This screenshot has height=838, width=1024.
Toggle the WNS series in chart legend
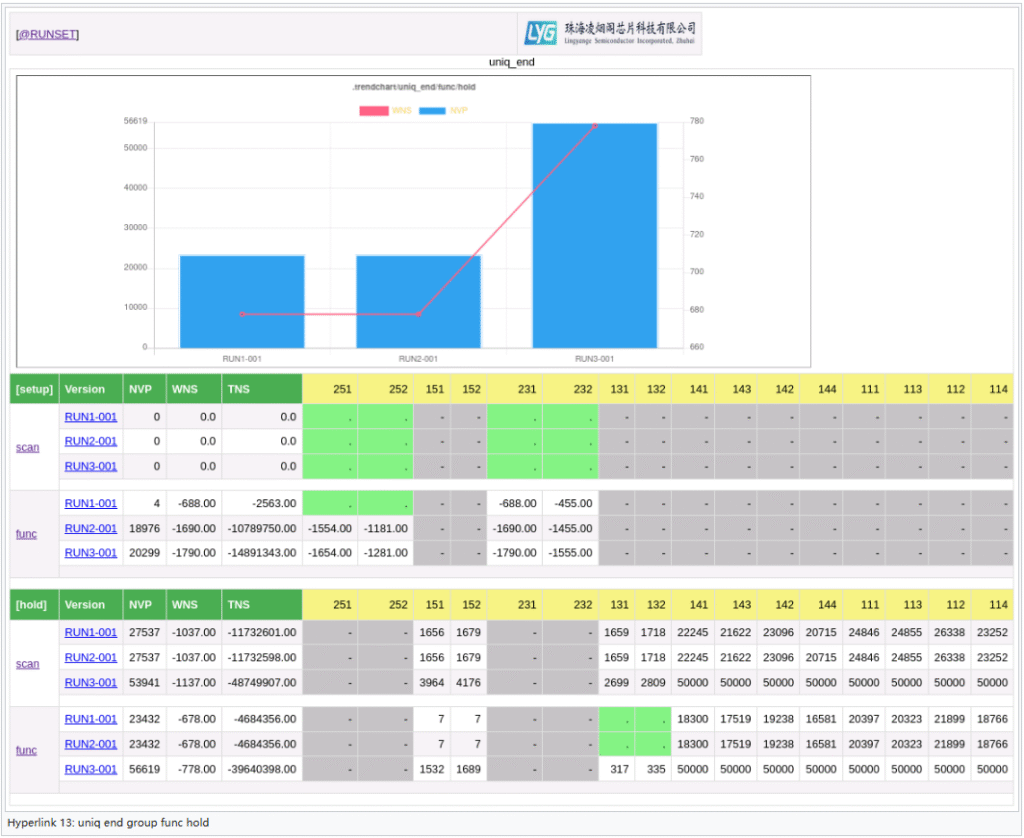coord(386,110)
